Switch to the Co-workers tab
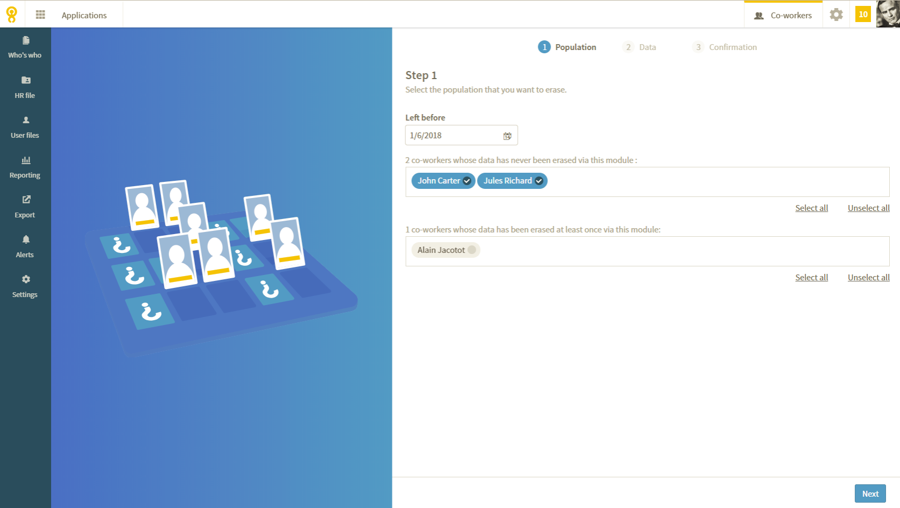The height and width of the screenshot is (508, 900). point(783,15)
